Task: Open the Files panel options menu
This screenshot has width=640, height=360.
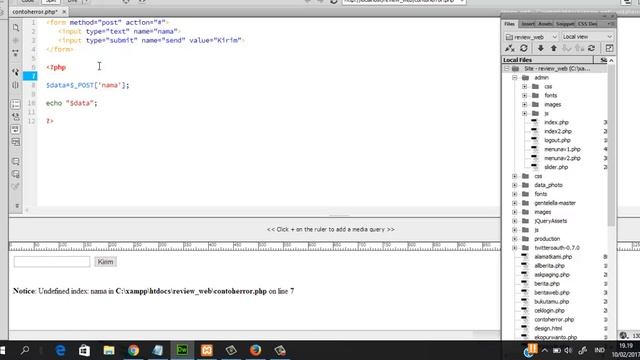Action: point(610,24)
